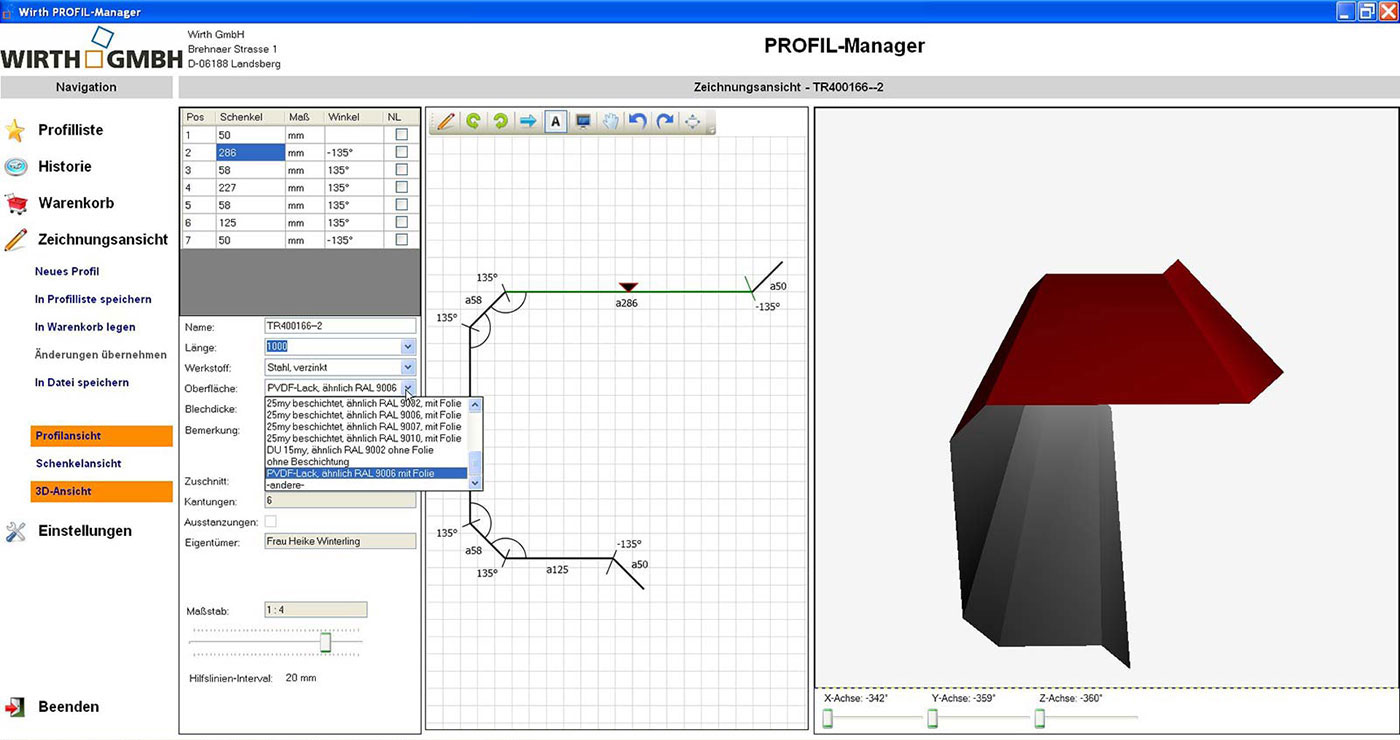This screenshot has height=740, width=1400.
Task: Select the pencil draw tool in toolbar
Action: click(x=446, y=121)
